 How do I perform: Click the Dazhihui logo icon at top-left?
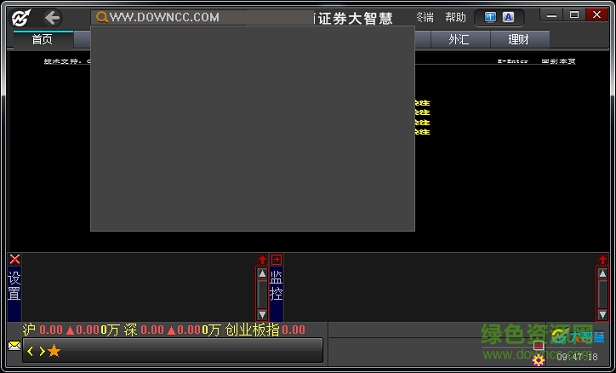point(21,17)
